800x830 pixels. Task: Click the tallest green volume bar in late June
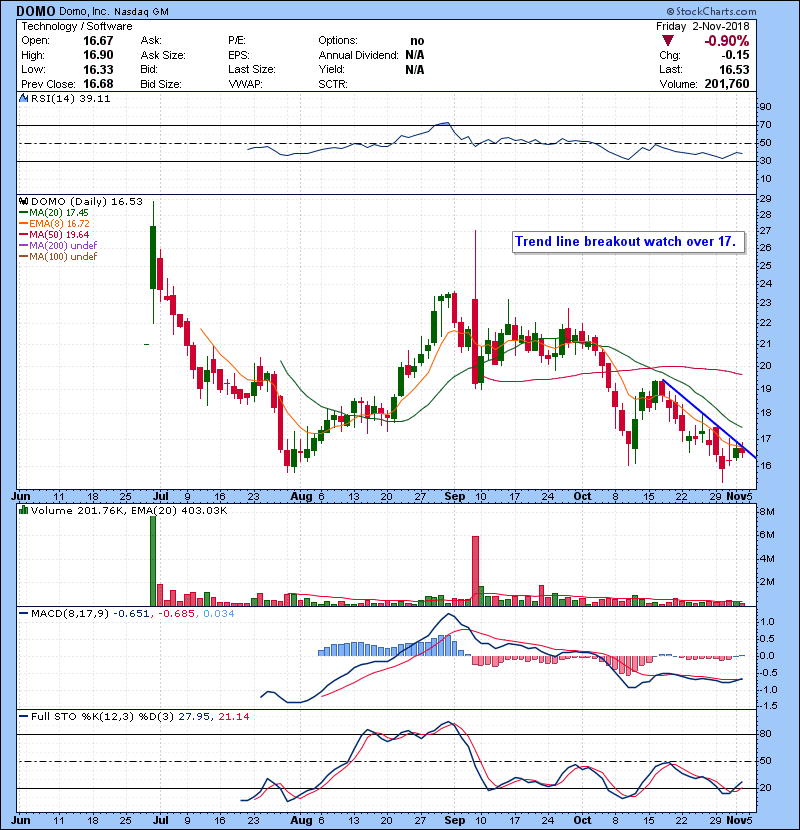[153, 561]
